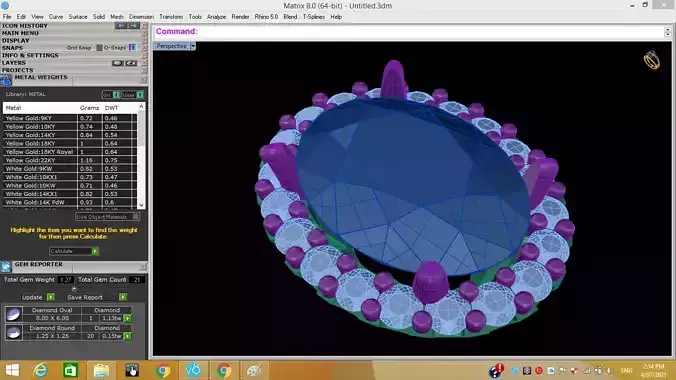Select the Yellow Gold:22KY row
This screenshot has width=676, height=380.
70,160
